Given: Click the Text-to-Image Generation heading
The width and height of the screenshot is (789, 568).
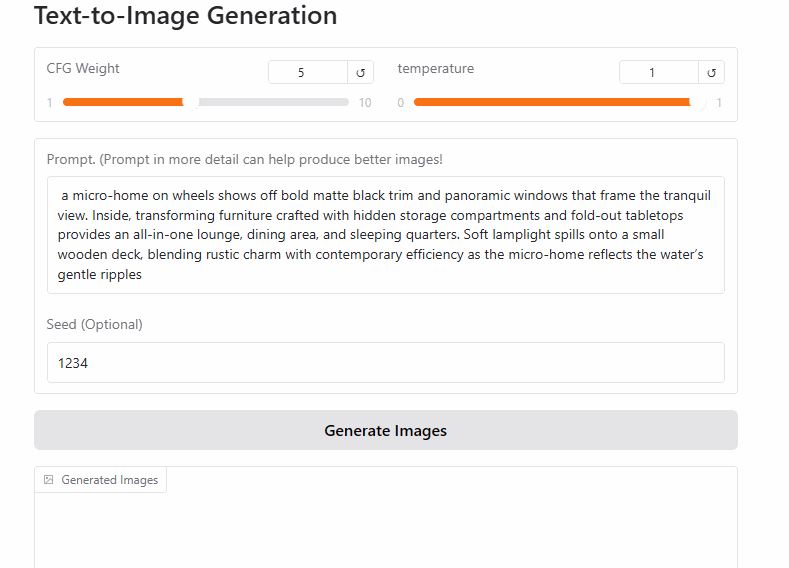Looking at the screenshot, I should [186, 15].
